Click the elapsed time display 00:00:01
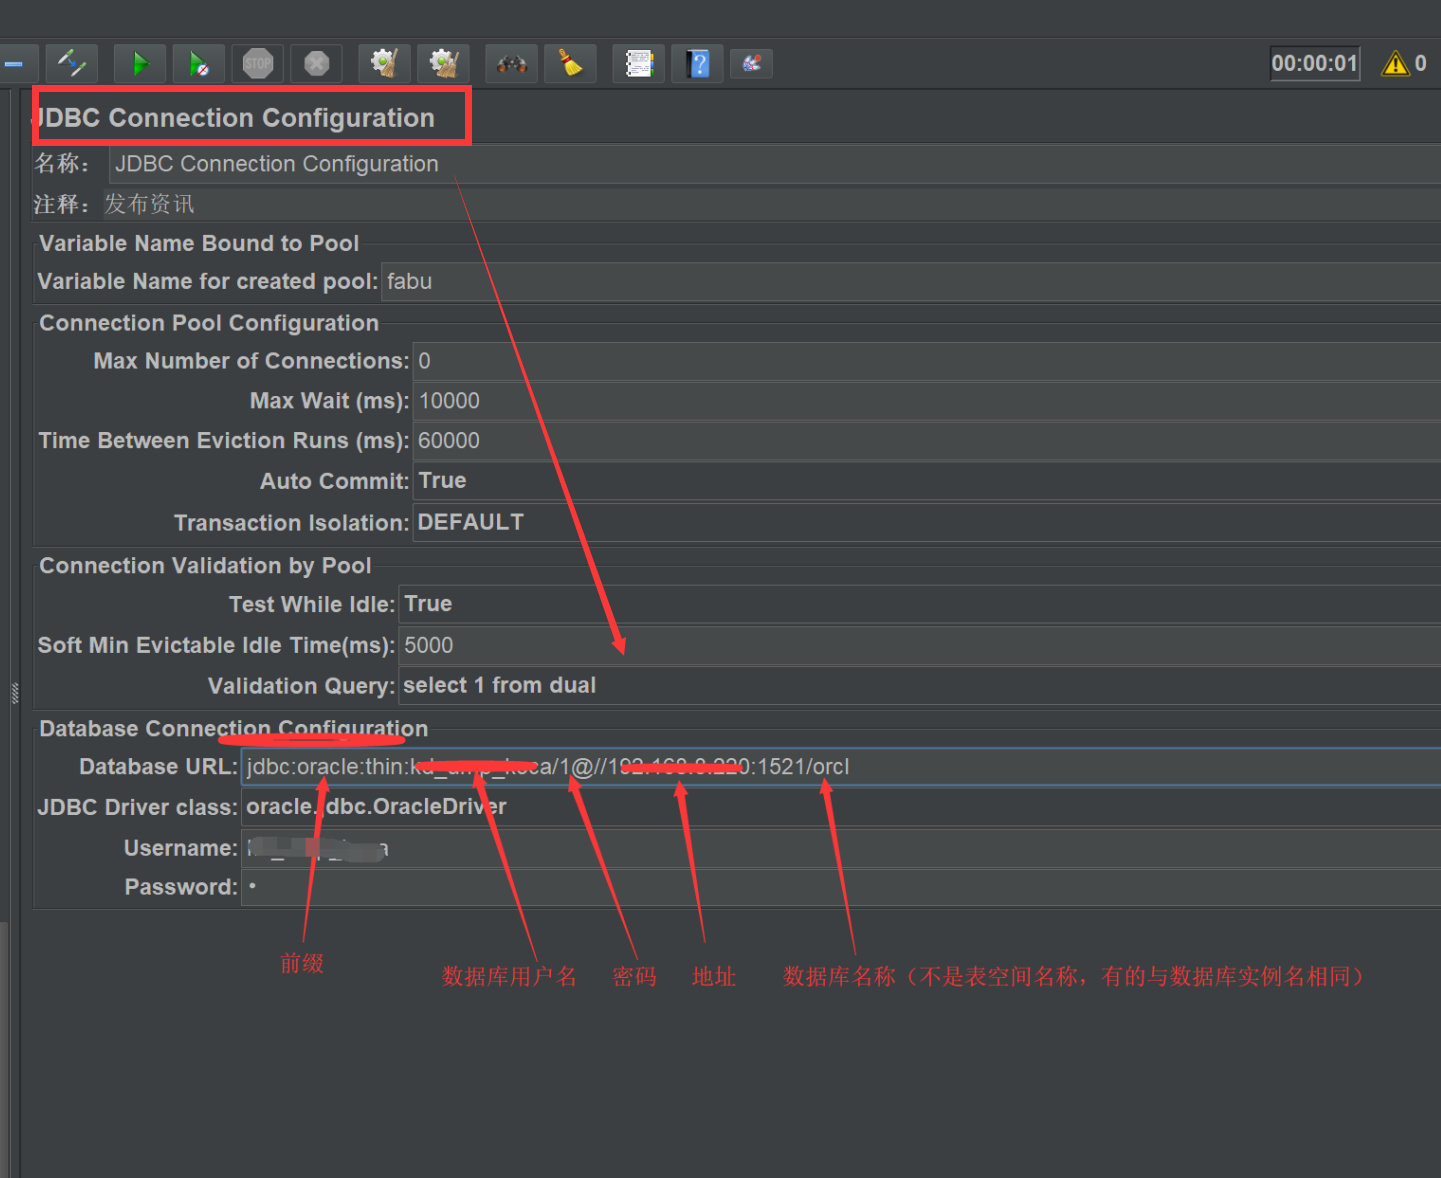This screenshot has width=1441, height=1178. coord(1314,63)
